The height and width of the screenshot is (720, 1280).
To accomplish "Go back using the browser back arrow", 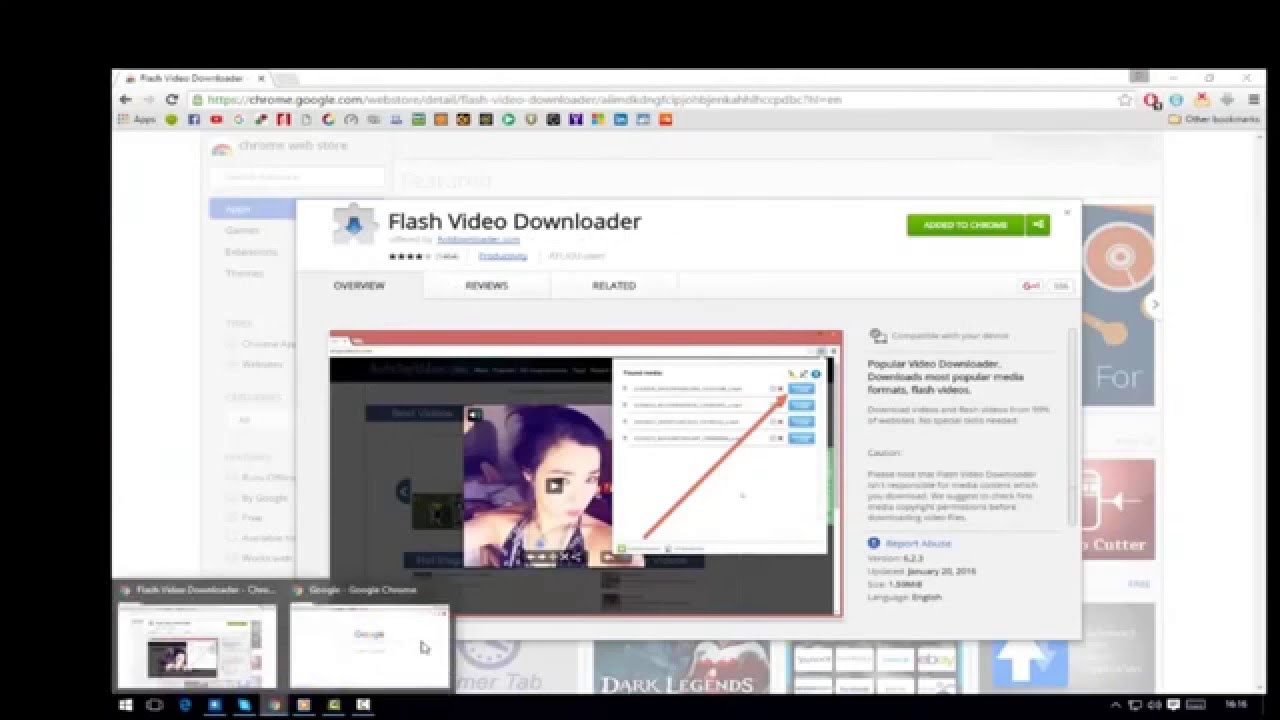I will [x=125, y=100].
